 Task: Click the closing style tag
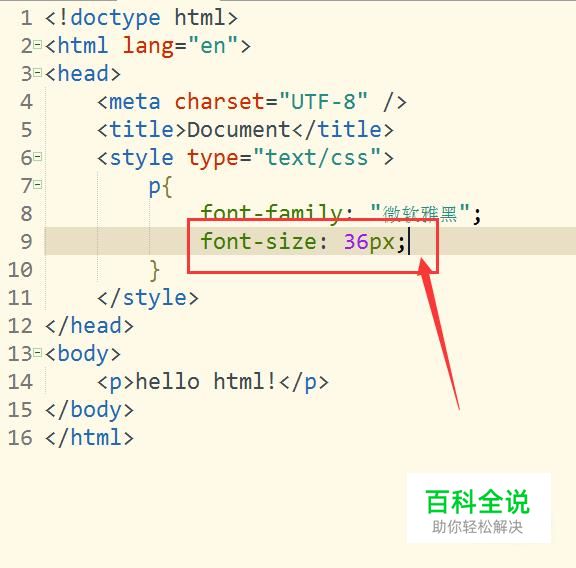(x=148, y=298)
